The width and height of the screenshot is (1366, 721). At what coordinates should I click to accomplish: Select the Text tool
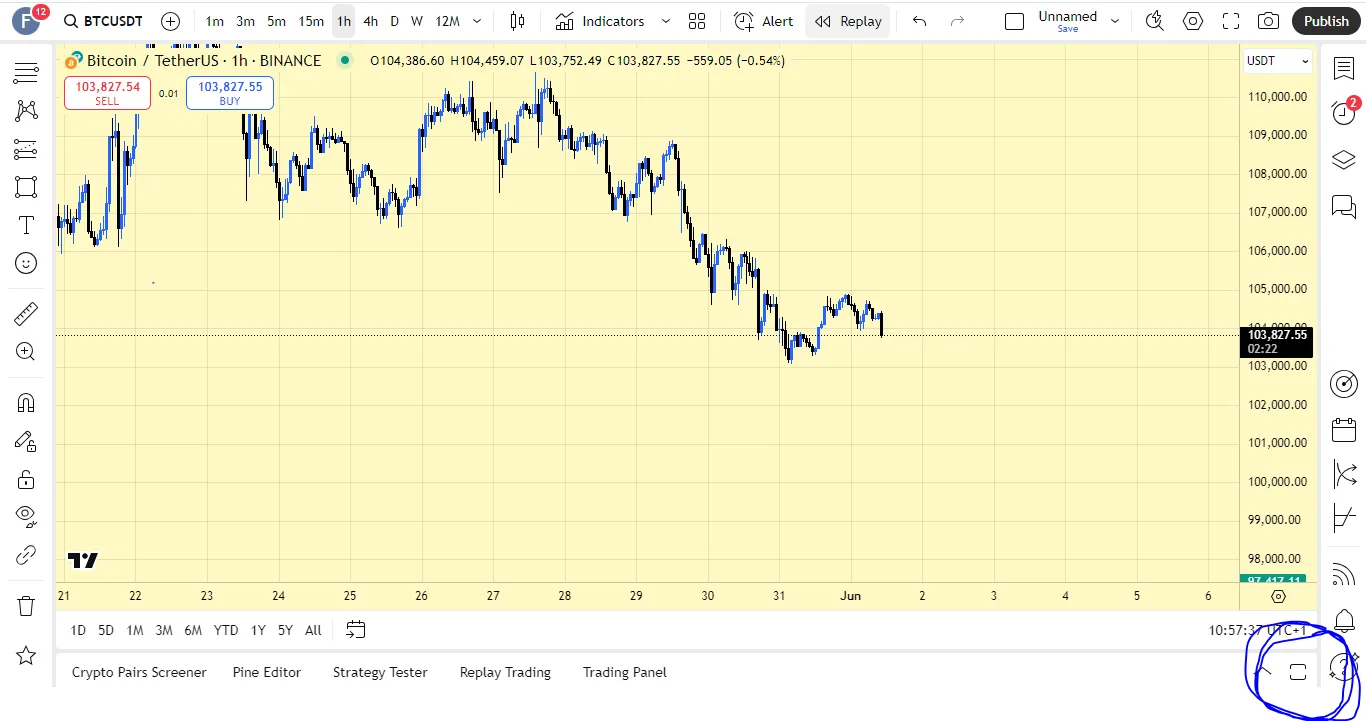(26, 225)
